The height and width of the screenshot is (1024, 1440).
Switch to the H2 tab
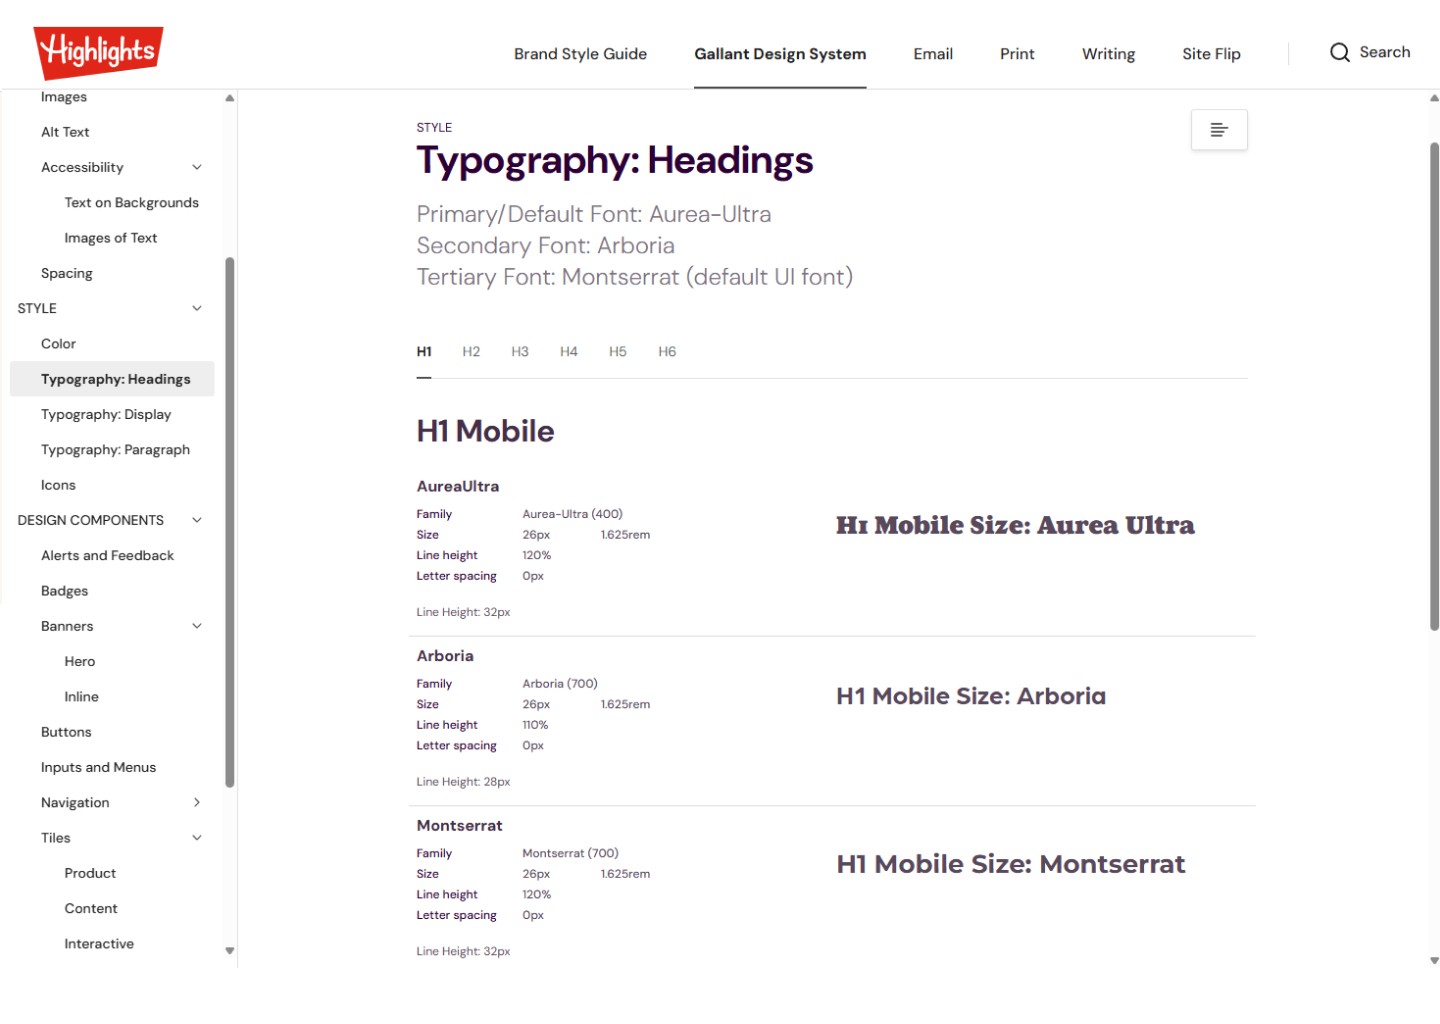pos(471,351)
